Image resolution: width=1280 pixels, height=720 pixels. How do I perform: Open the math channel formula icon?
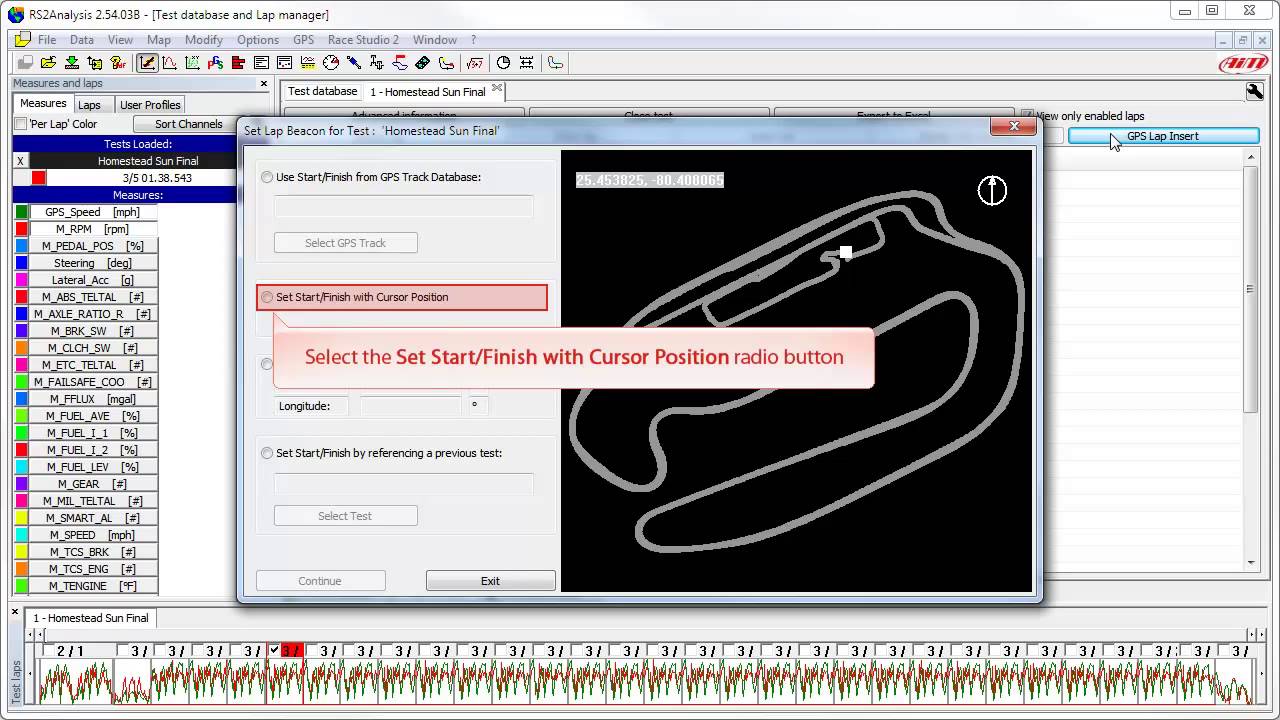(475, 63)
